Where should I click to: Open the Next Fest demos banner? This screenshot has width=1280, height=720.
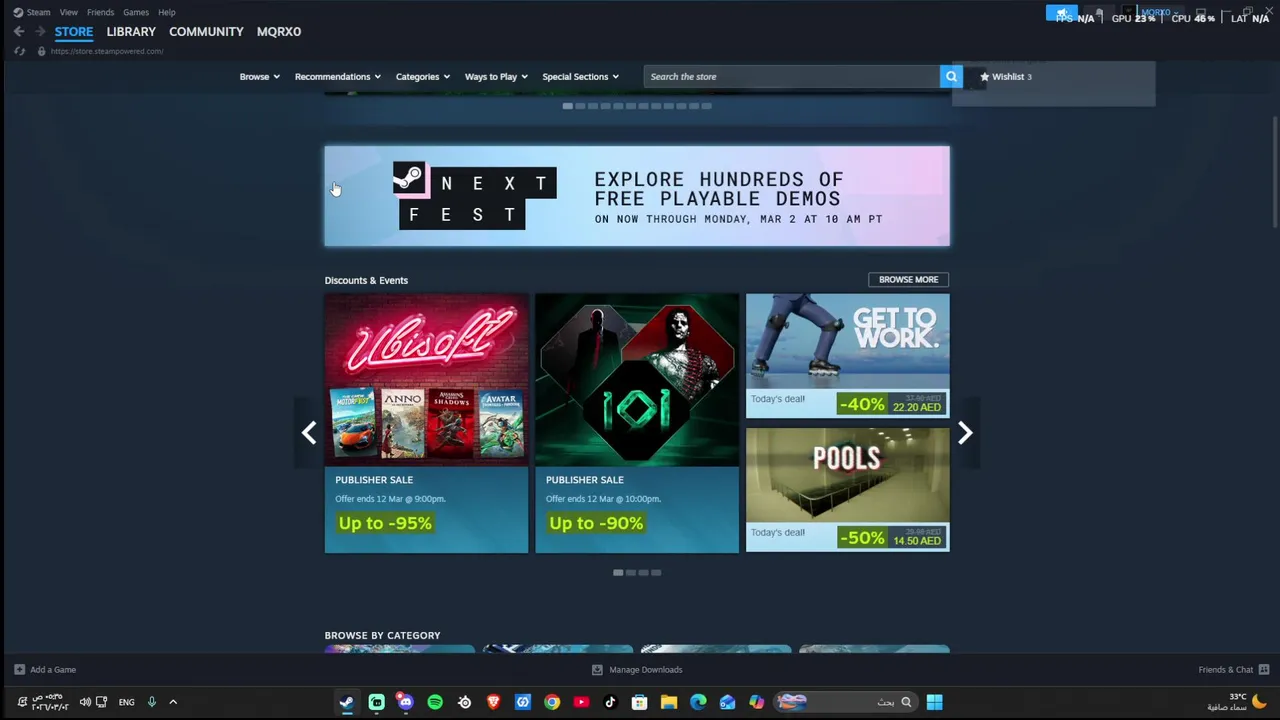pos(637,196)
